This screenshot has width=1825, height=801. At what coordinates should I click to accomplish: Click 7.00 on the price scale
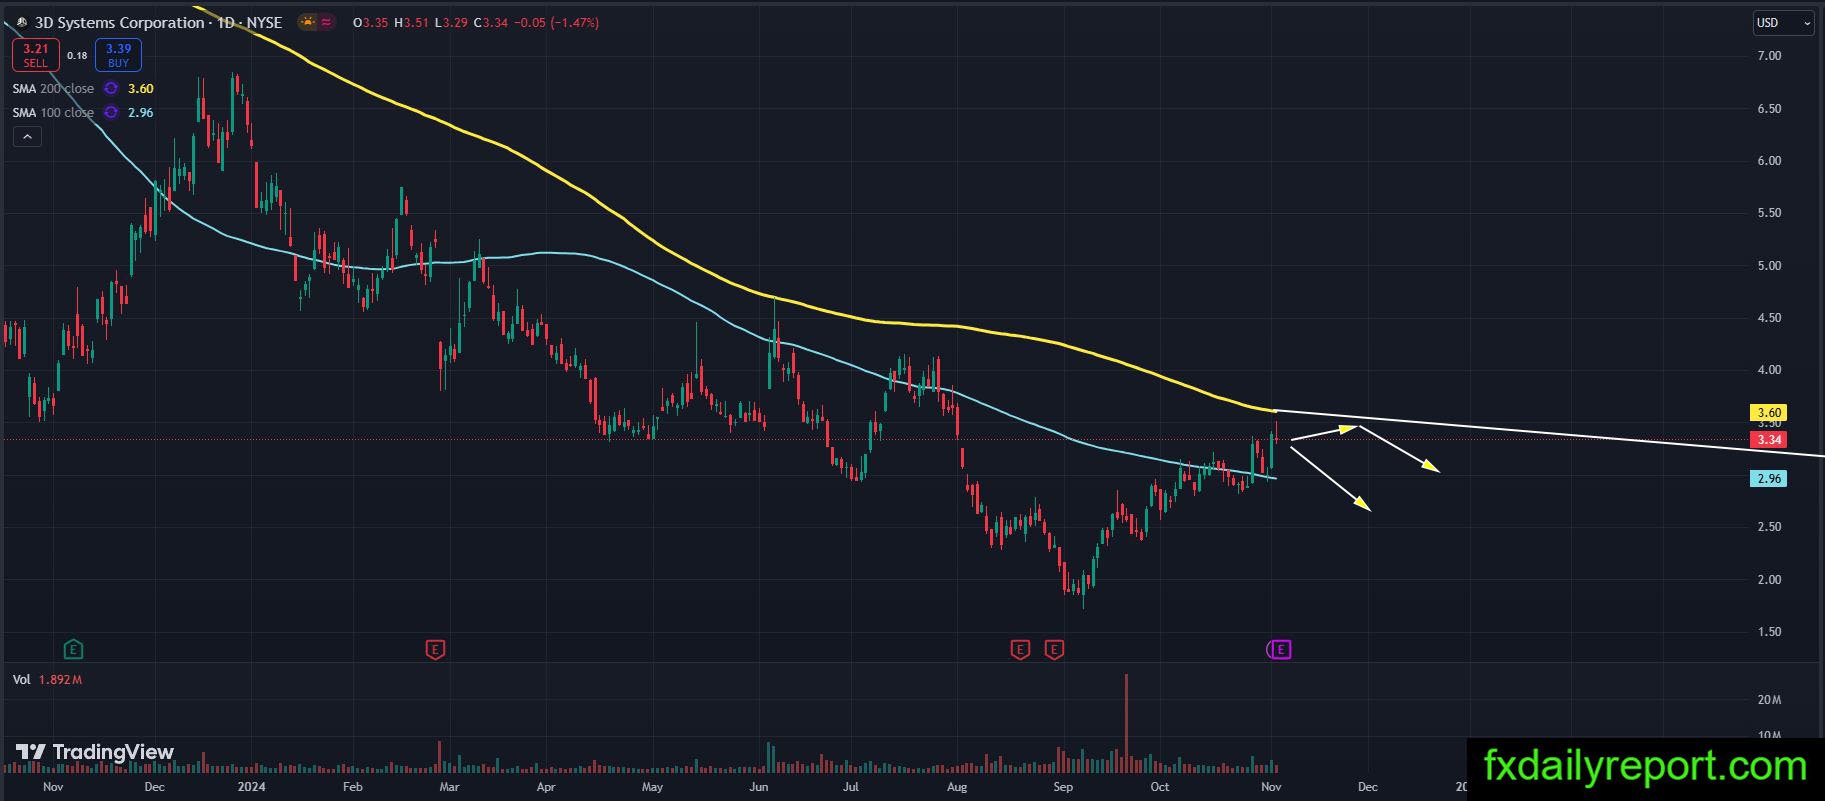(x=1769, y=56)
